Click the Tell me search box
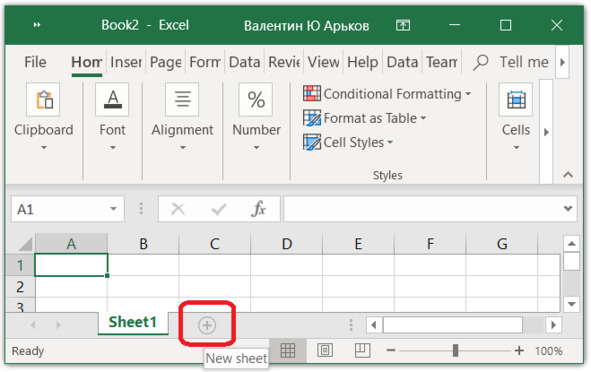This screenshot has width=591, height=372. 524,62
